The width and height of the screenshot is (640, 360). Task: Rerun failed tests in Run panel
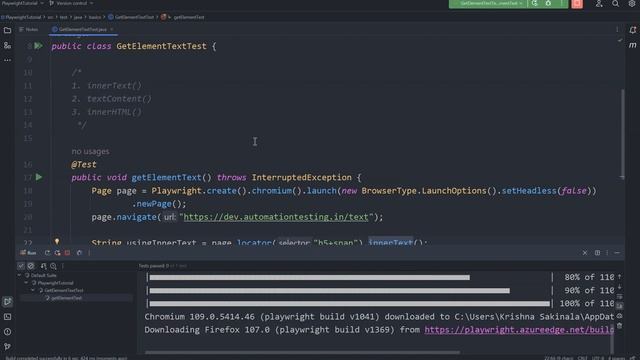click(57, 253)
